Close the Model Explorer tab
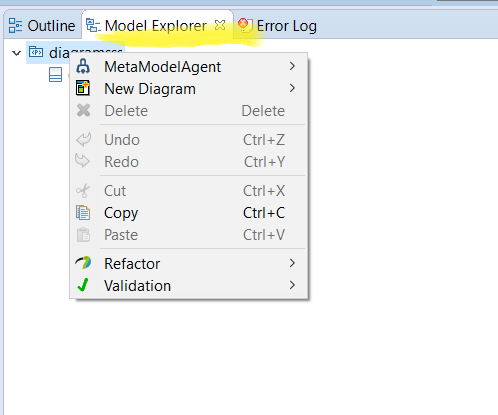This screenshot has width=498, height=415. (x=220, y=25)
